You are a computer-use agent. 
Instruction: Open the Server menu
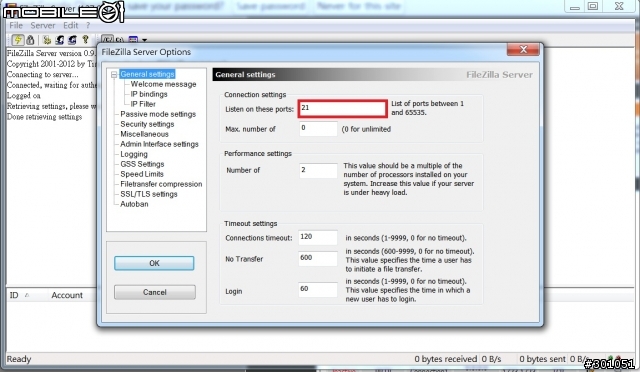[42, 25]
